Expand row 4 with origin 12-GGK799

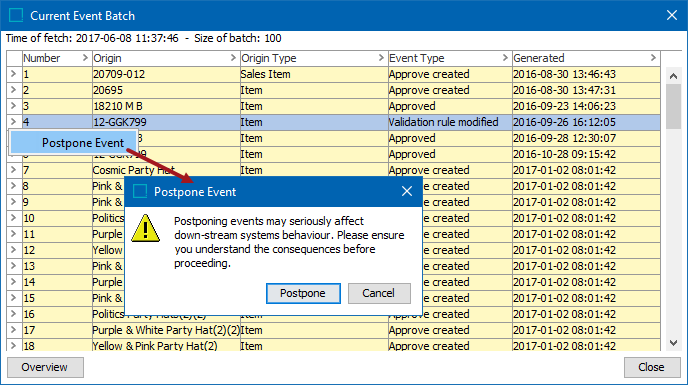tap(14, 122)
